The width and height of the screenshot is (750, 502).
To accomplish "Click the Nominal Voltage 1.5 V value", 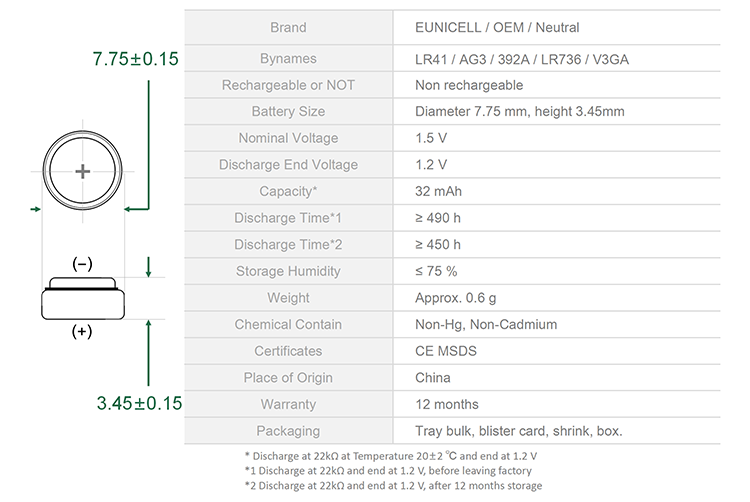I will 431,138.
